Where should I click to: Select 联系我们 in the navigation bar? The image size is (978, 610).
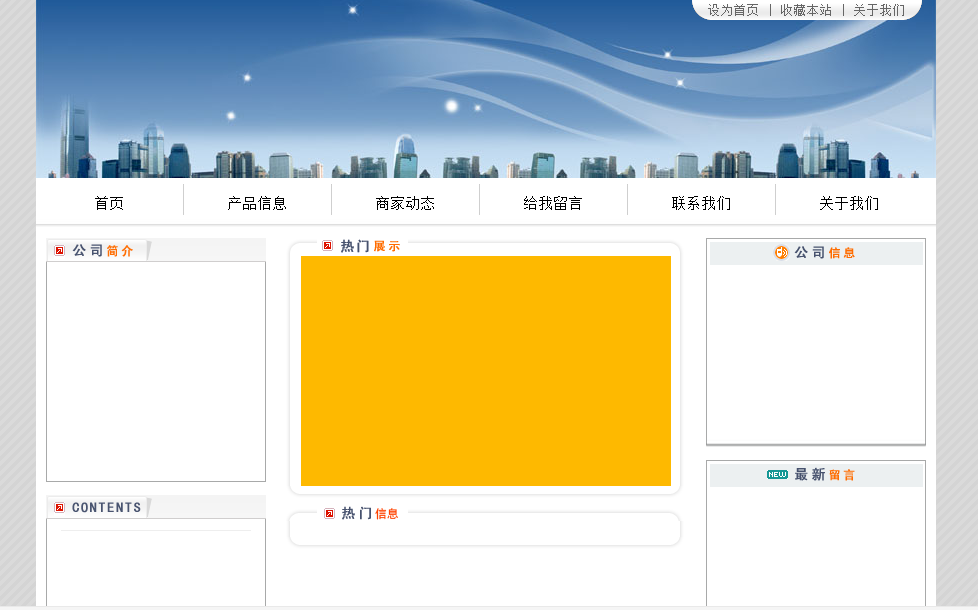click(701, 203)
